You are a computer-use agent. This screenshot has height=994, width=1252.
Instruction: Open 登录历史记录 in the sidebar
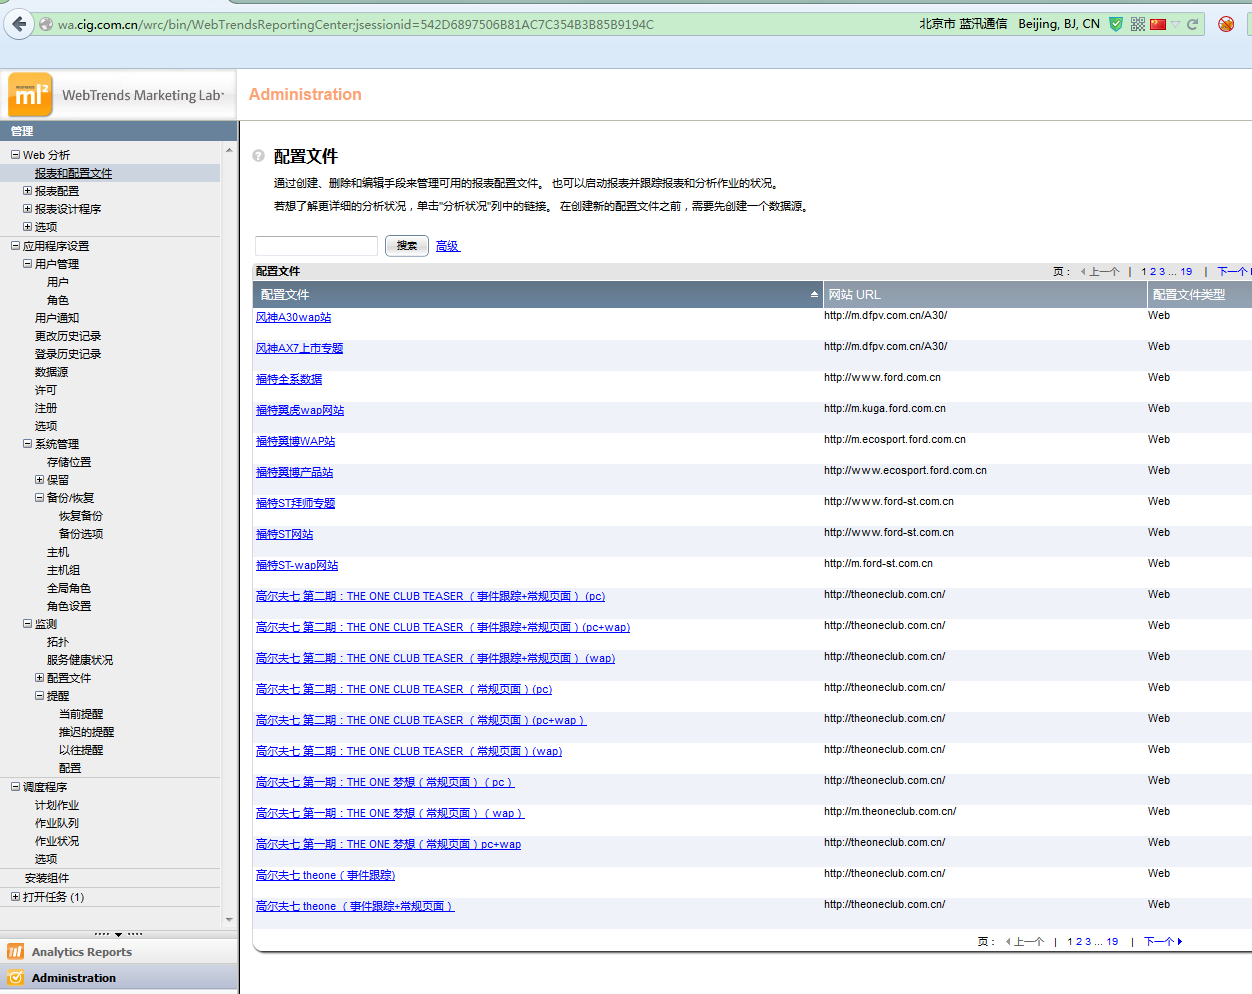[68, 354]
